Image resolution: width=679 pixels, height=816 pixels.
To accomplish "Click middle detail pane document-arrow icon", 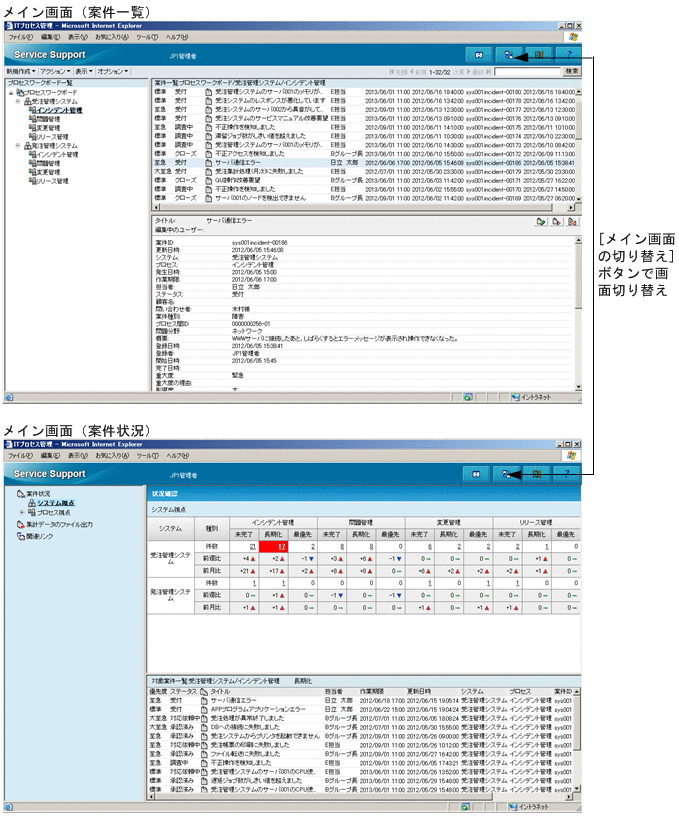I will [557, 222].
